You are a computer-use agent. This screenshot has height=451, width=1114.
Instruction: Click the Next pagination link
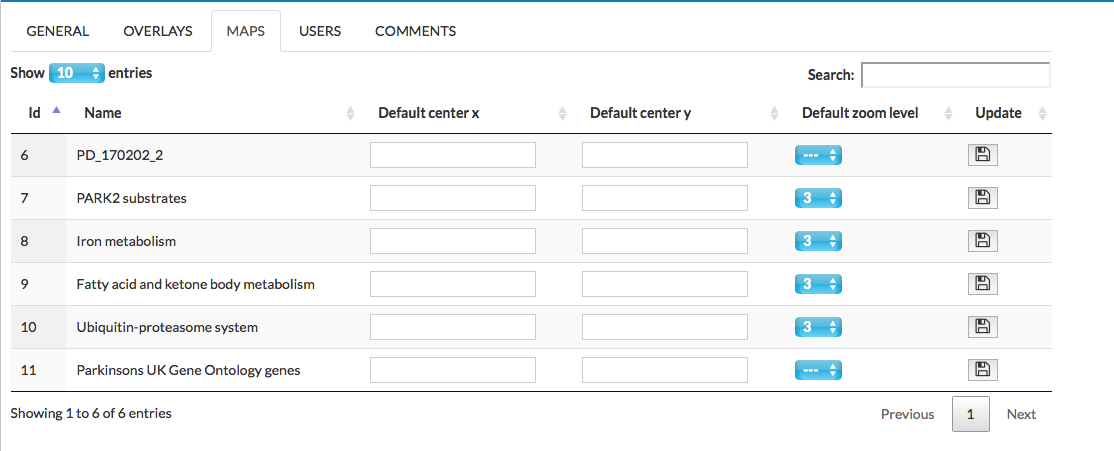(x=1021, y=414)
